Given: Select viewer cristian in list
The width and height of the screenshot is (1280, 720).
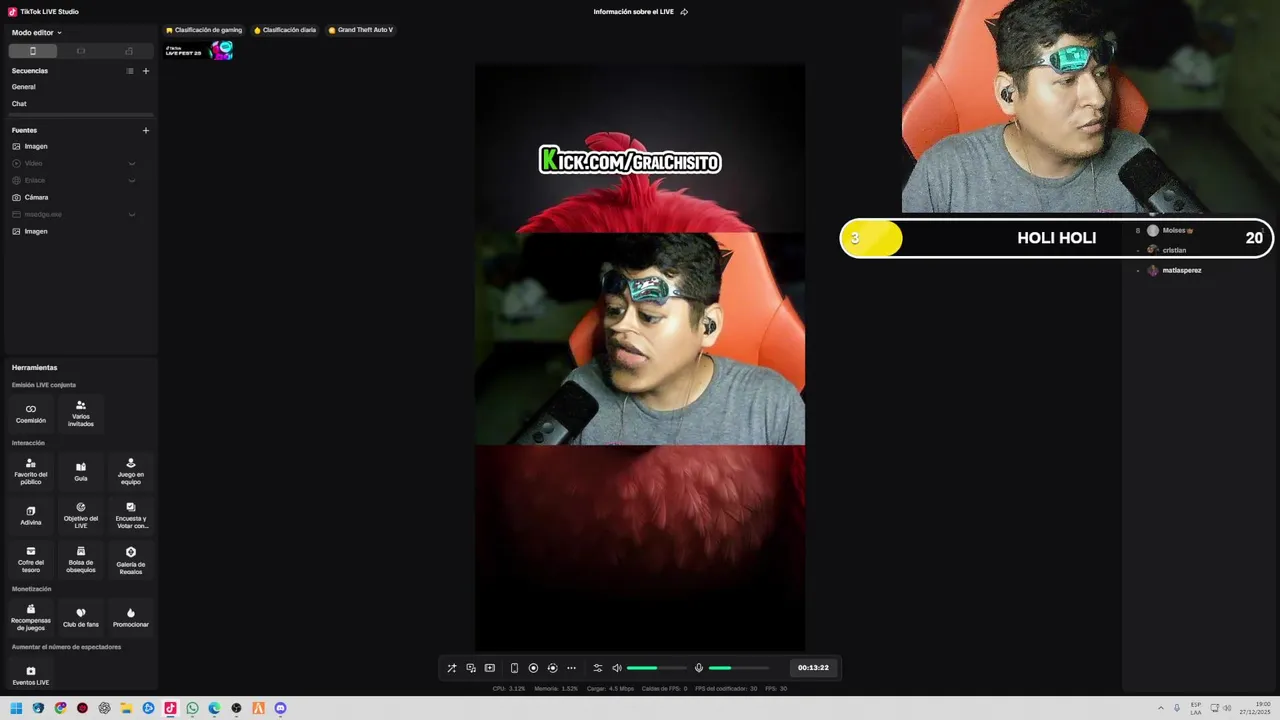Looking at the screenshot, I should click(x=1174, y=250).
